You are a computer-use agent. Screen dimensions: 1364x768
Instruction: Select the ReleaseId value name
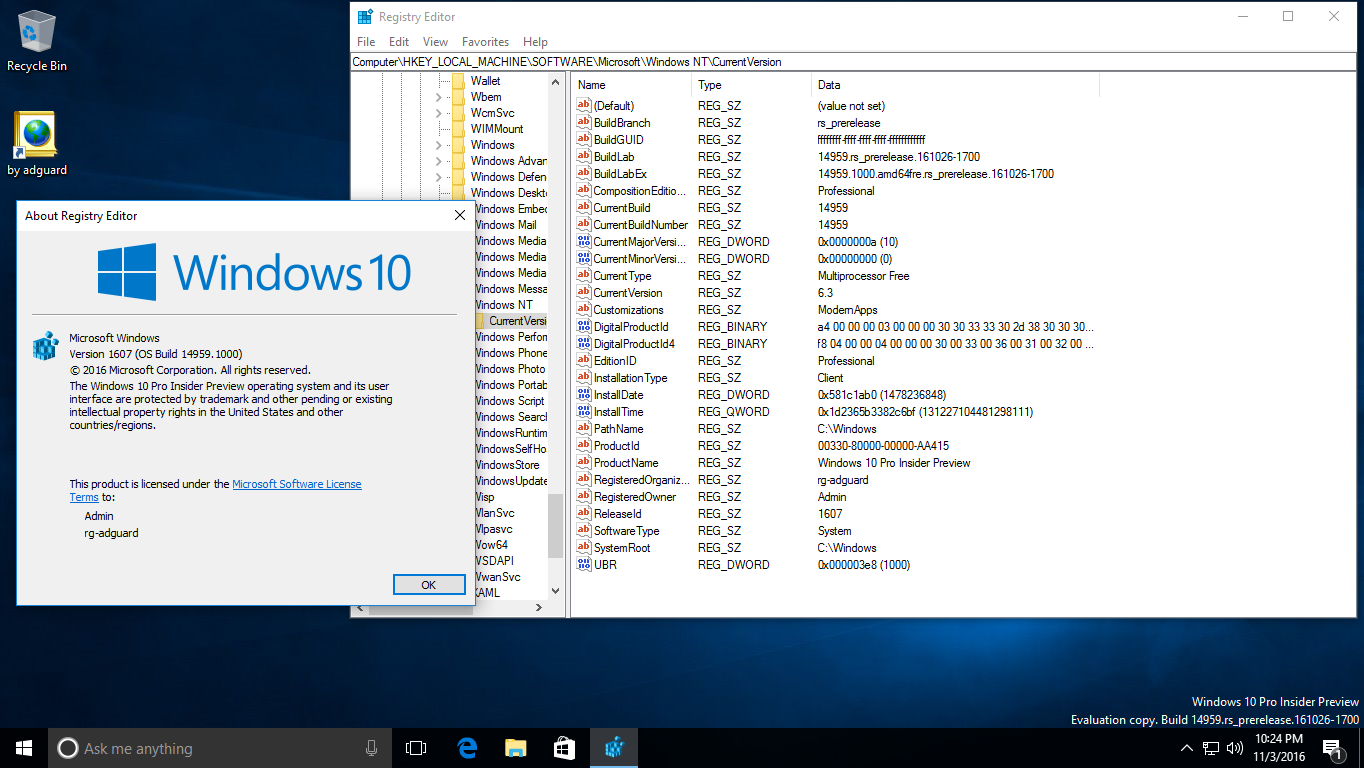tap(618, 514)
